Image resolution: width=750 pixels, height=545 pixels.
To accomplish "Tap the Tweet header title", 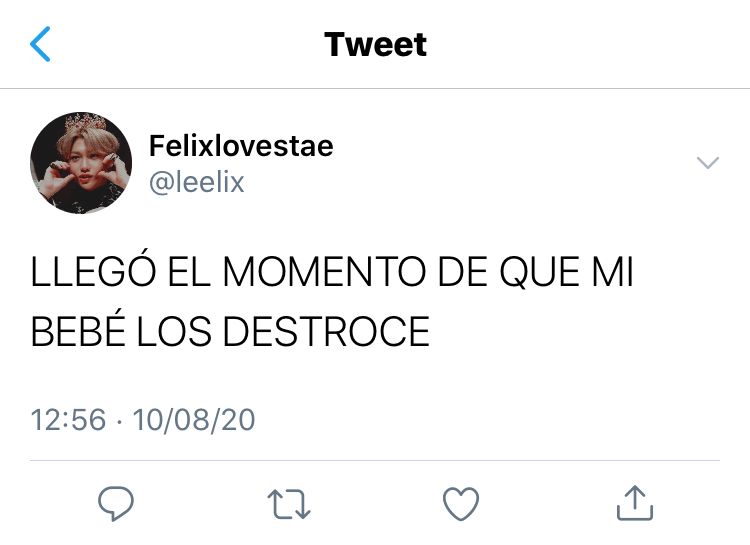I will (375, 44).
